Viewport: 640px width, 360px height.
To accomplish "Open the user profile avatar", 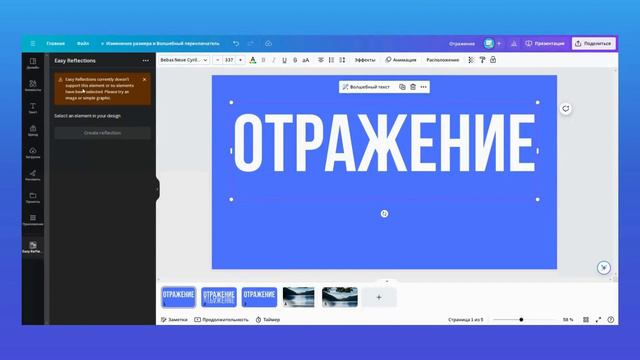I will click(489, 43).
